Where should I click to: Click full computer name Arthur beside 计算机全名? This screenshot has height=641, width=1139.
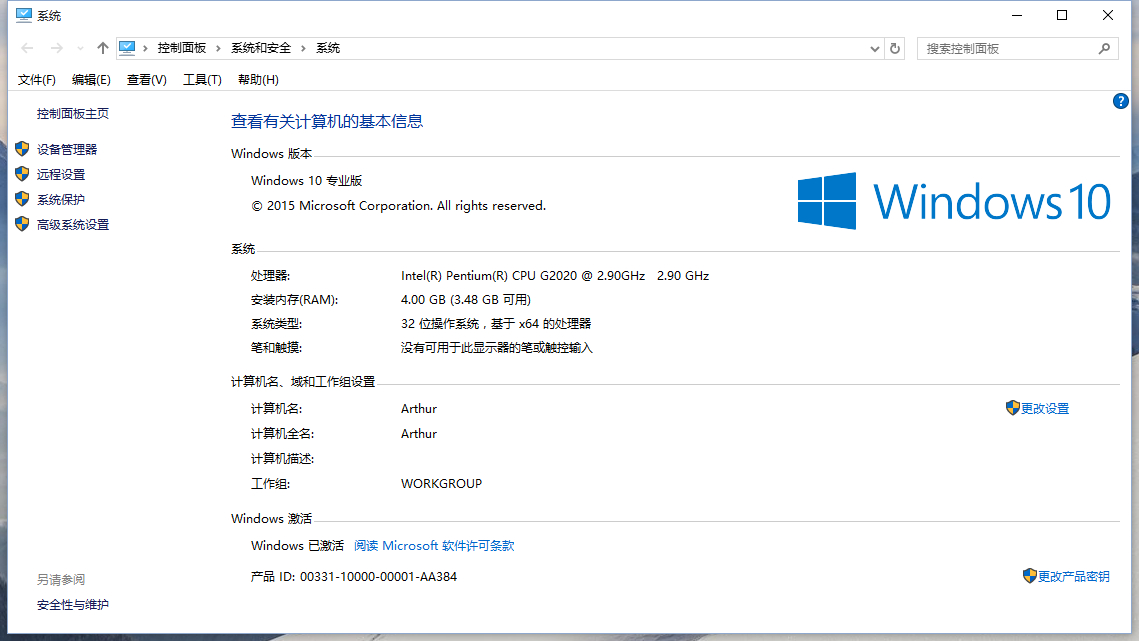click(419, 433)
